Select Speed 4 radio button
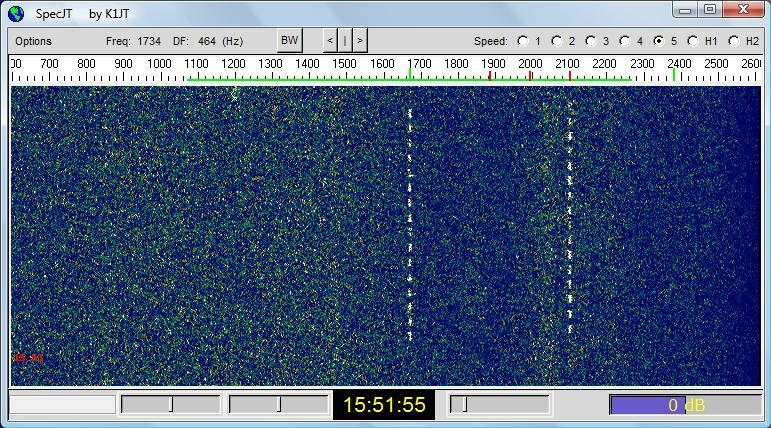 pyautogui.click(x=625, y=41)
